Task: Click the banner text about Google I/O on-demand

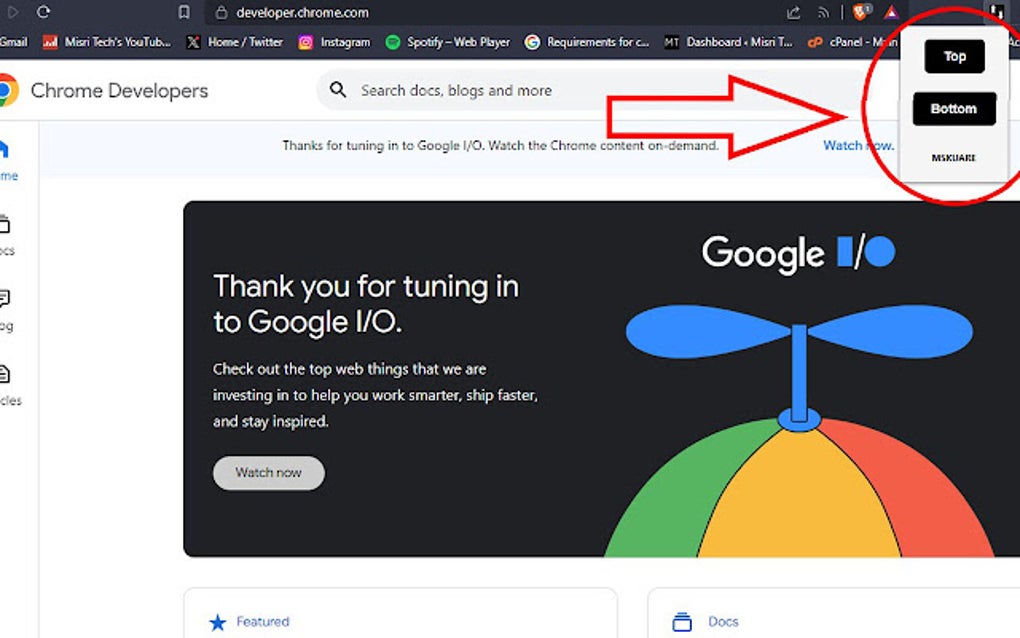Action: 500,146
